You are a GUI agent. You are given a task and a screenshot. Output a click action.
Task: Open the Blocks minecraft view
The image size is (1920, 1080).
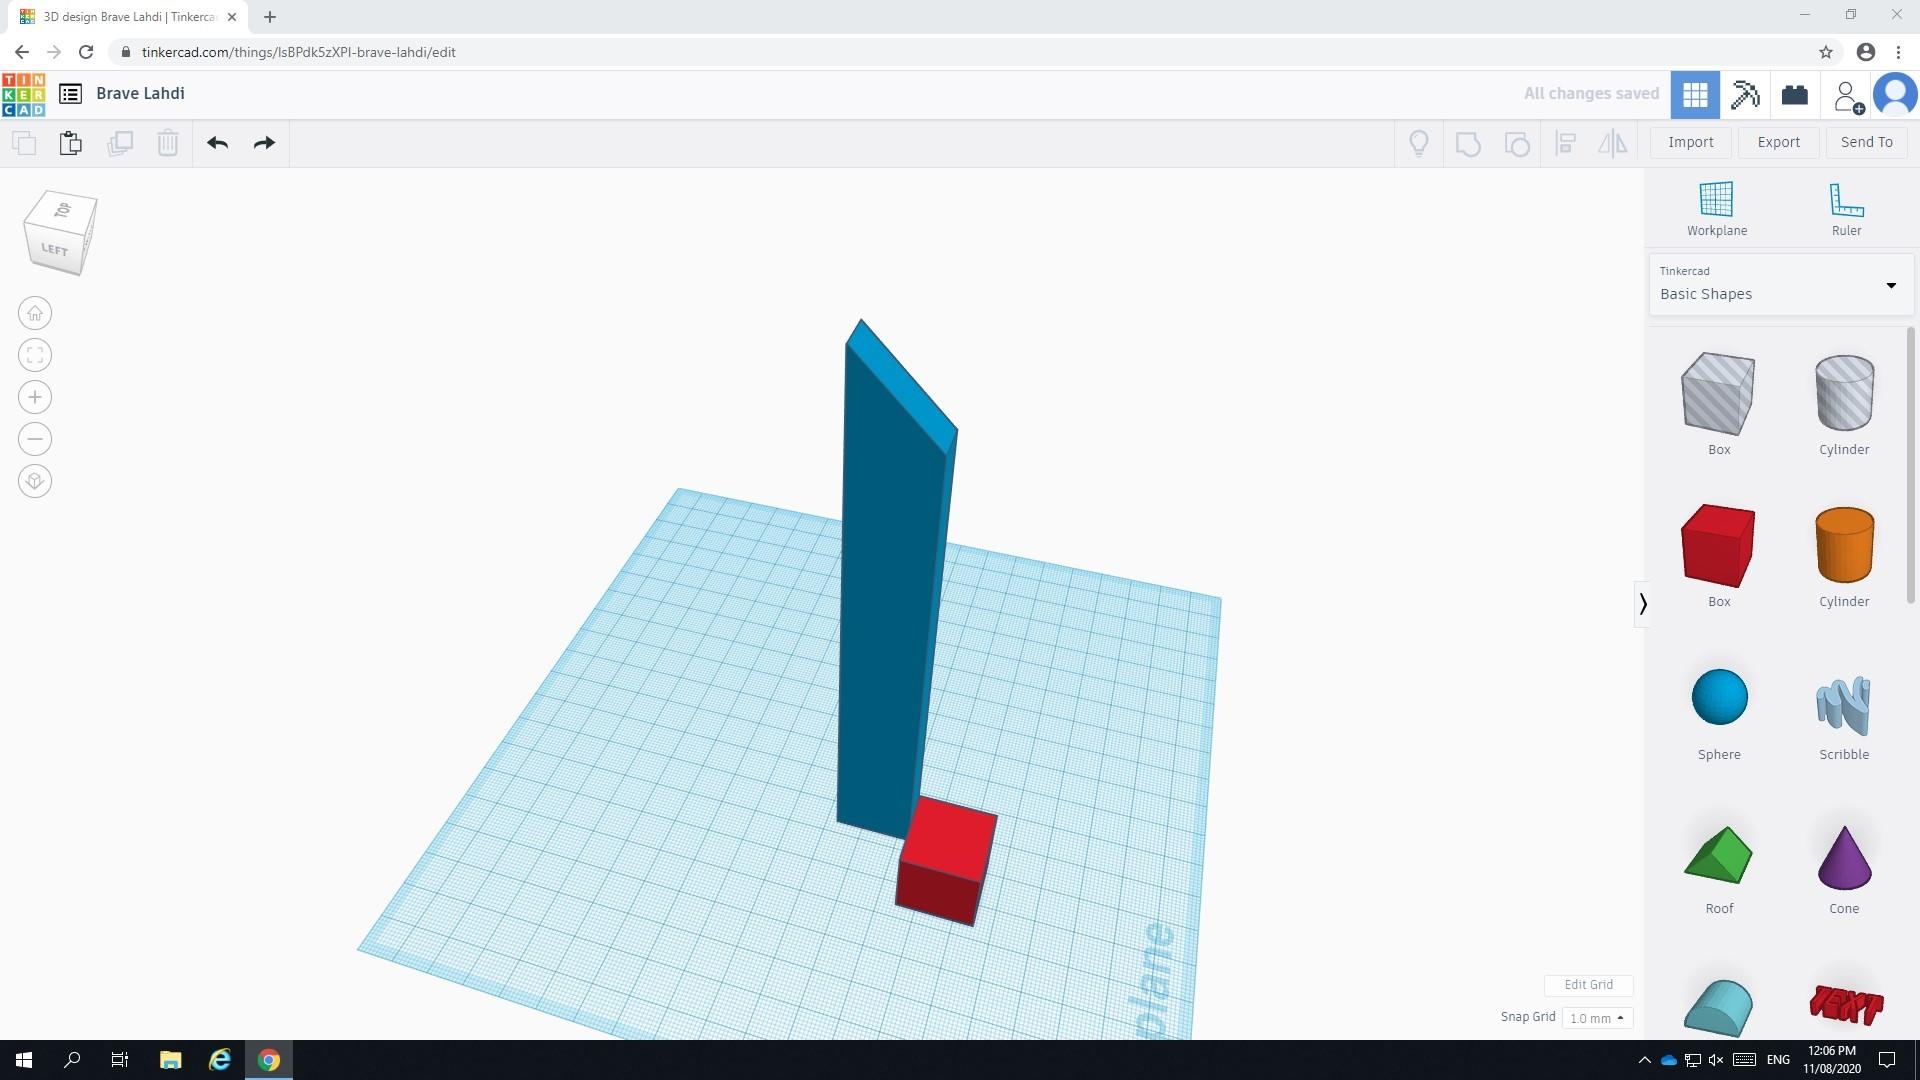coord(1744,95)
